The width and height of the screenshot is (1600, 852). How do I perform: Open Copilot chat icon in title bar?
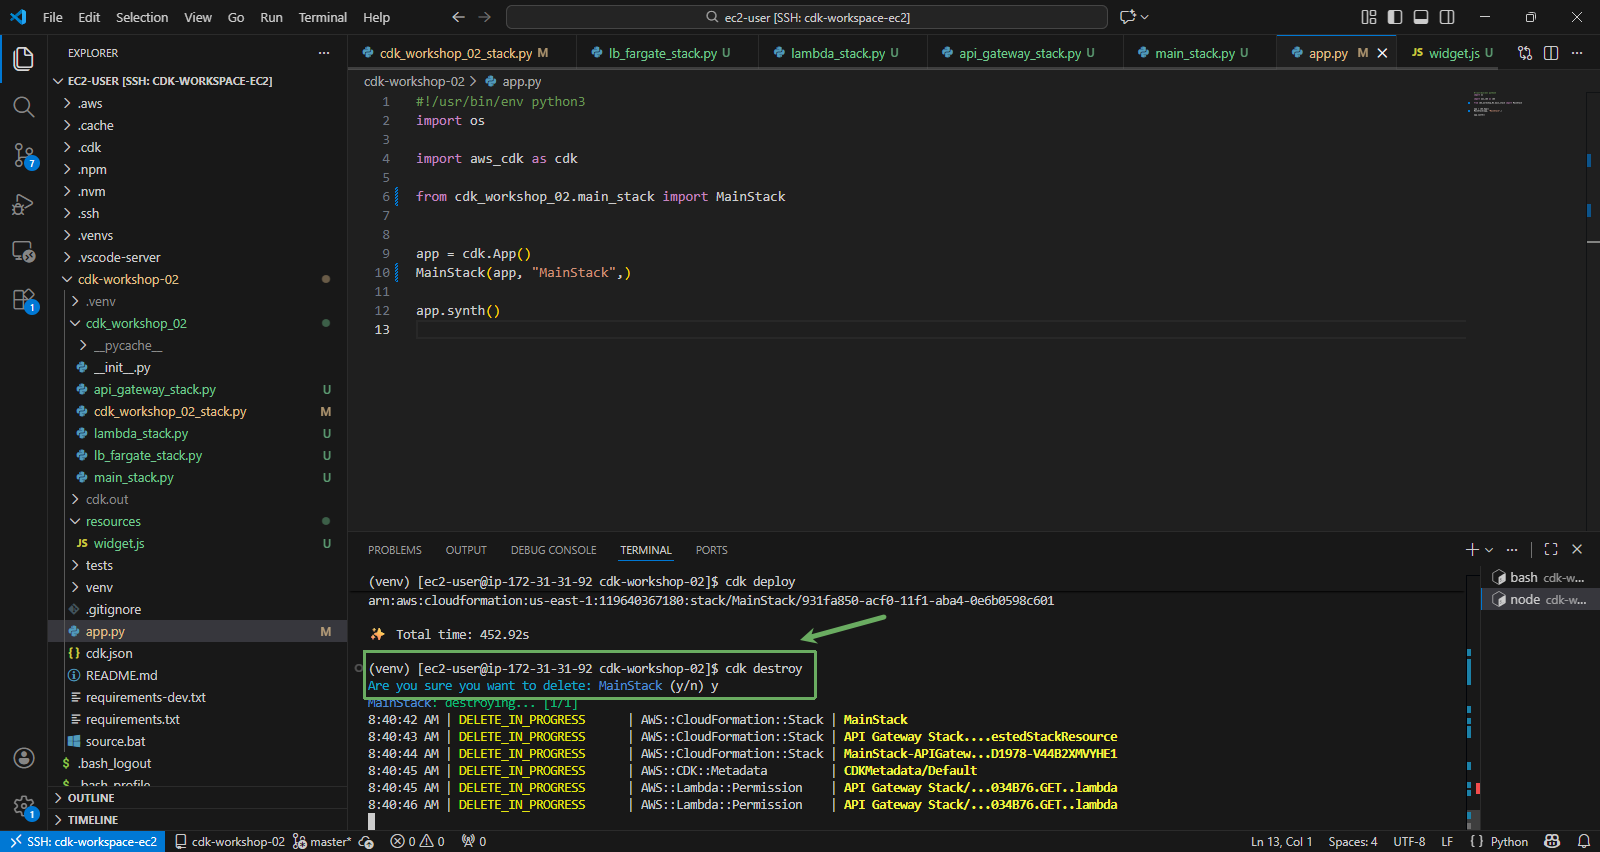(x=1128, y=17)
